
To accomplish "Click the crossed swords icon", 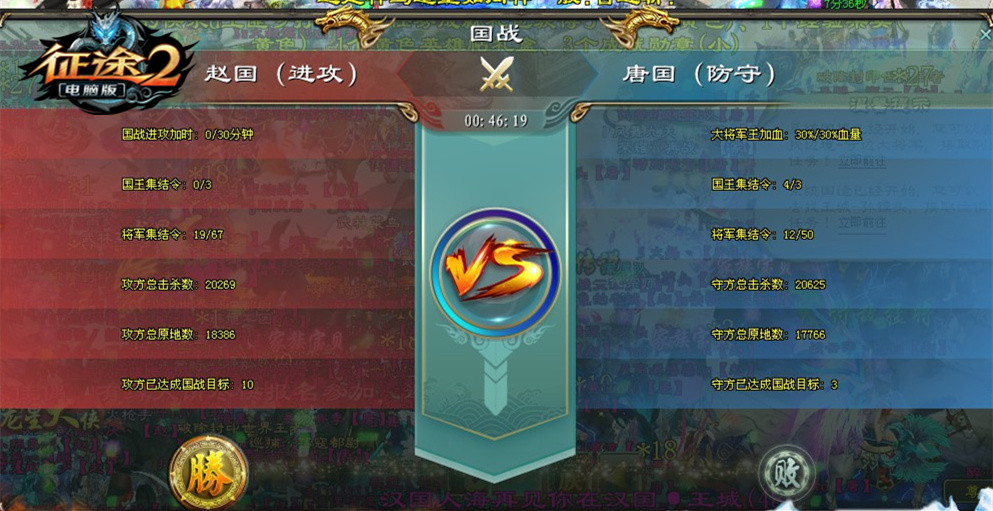I will [496, 74].
